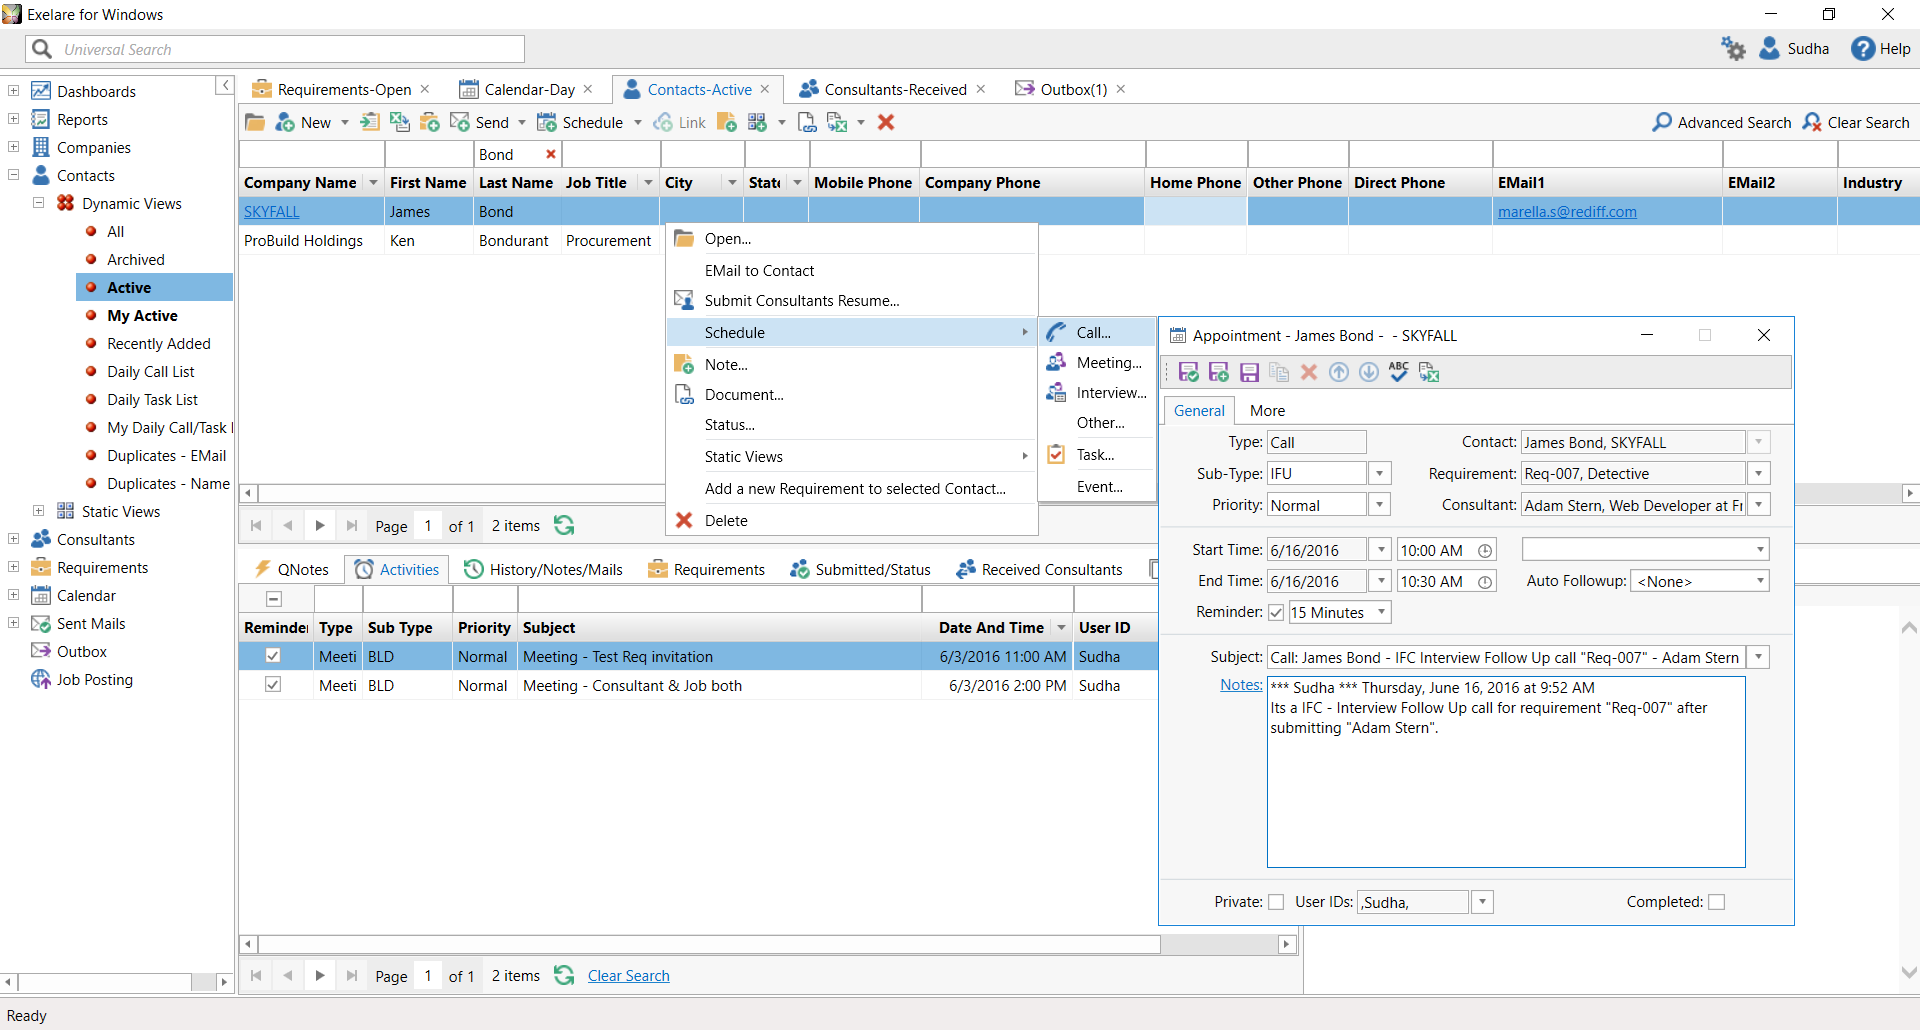
Task: Click the Clear Search link in the activities pager
Action: pyautogui.click(x=628, y=975)
